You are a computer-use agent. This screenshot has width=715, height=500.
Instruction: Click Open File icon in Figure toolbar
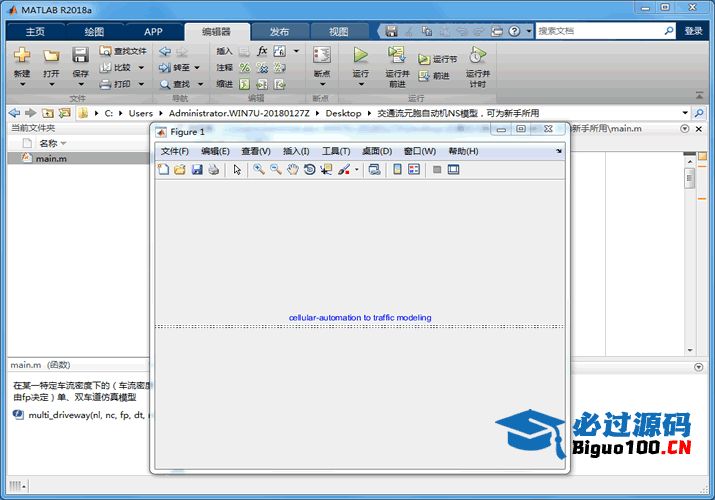[x=180, y=170]
